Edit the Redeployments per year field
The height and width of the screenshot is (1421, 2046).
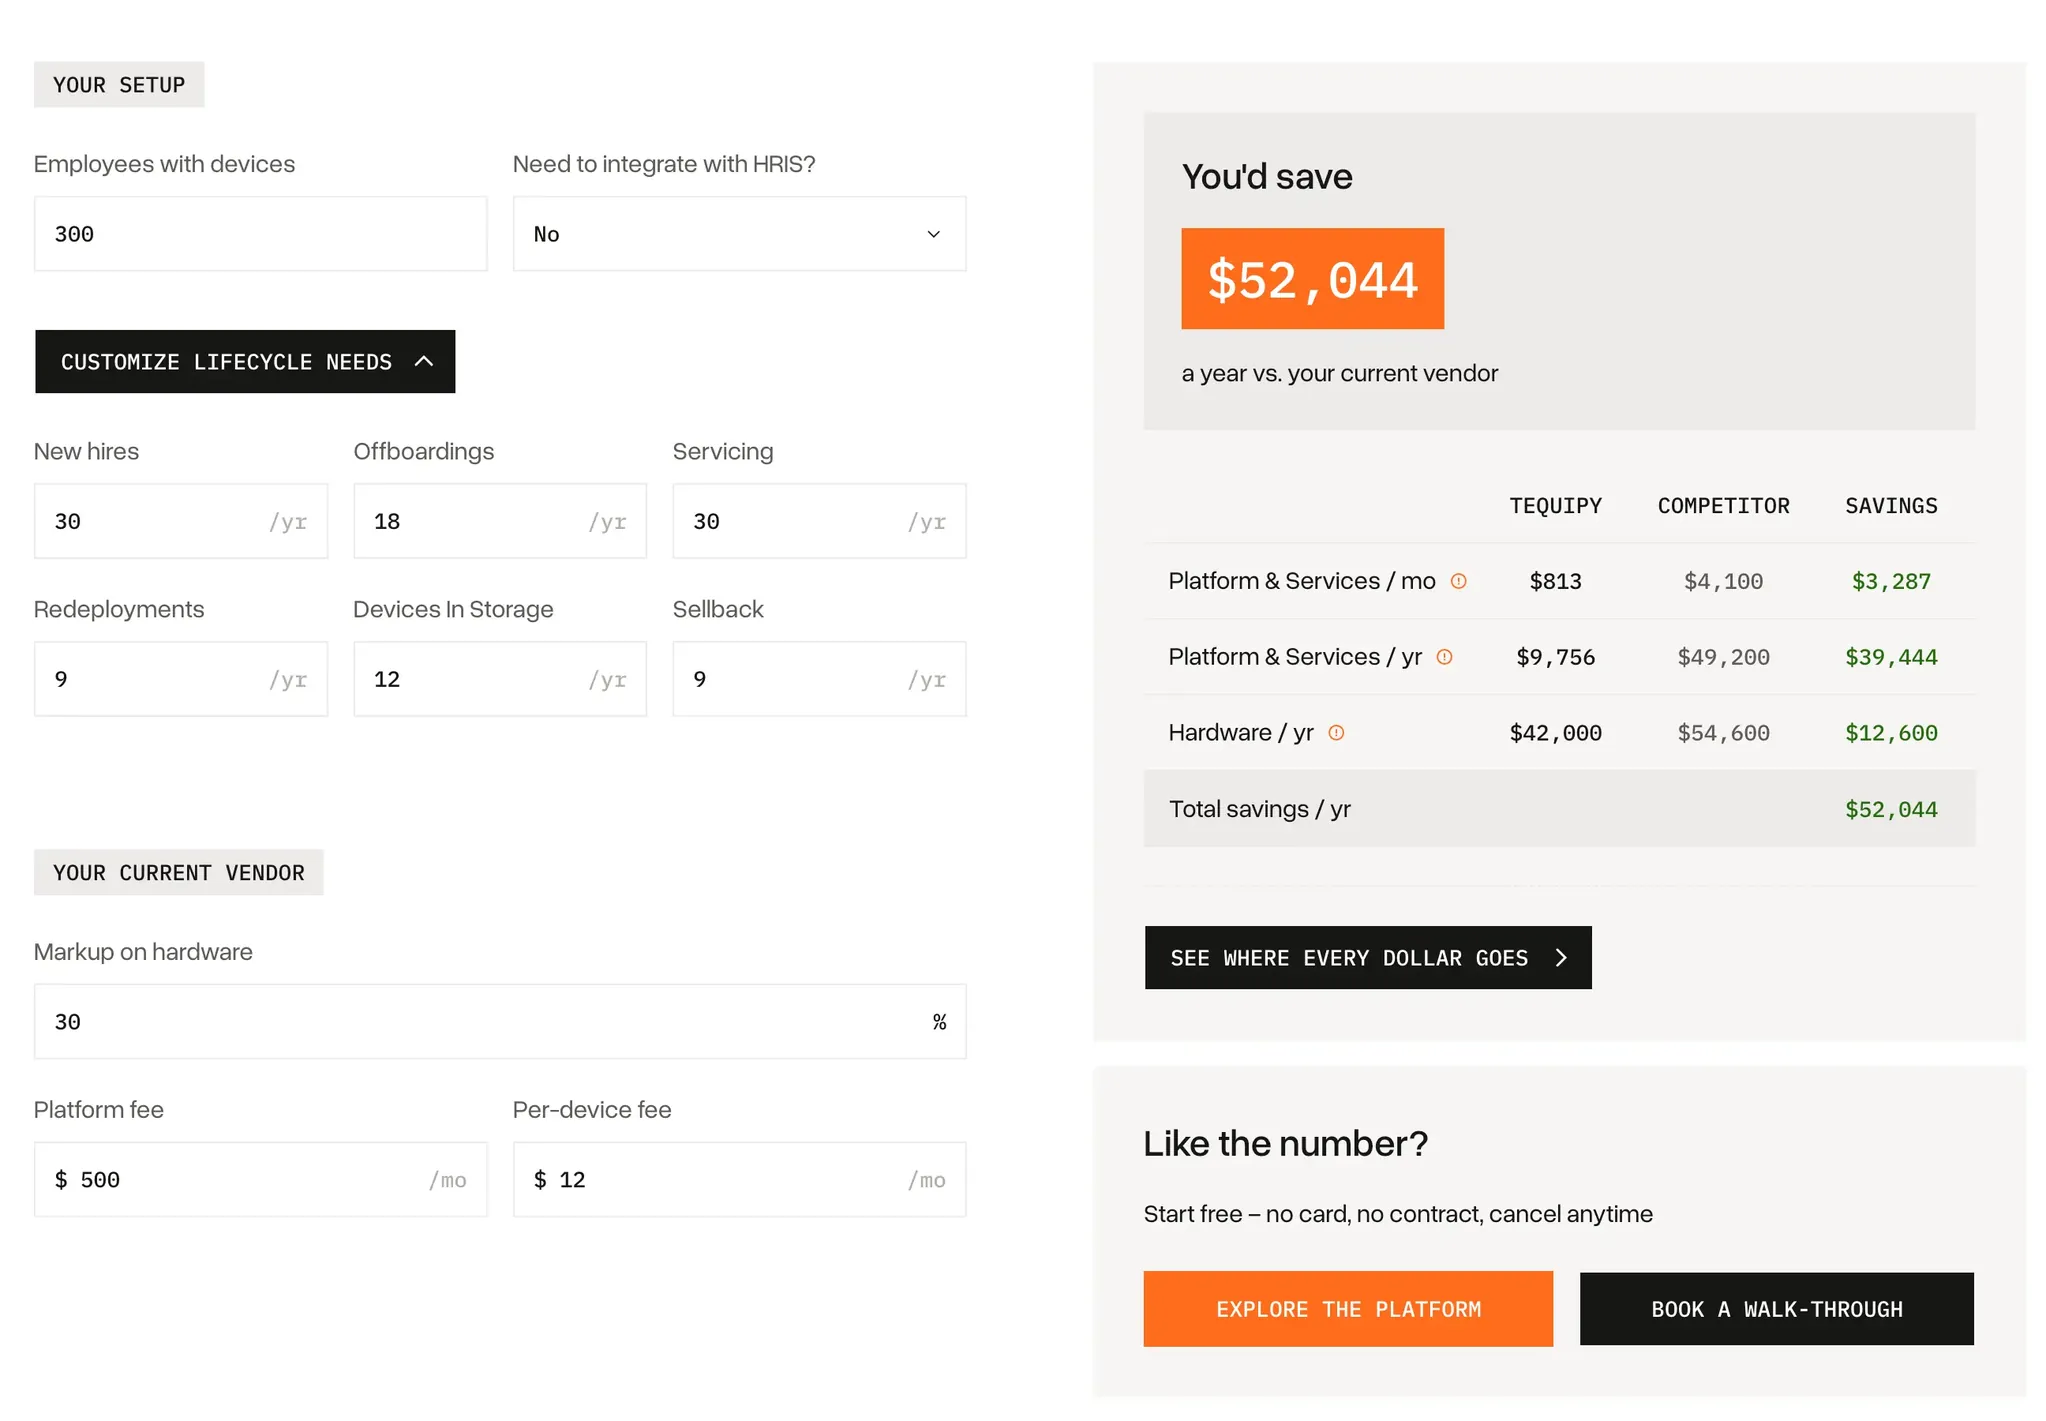coord(181,679)
